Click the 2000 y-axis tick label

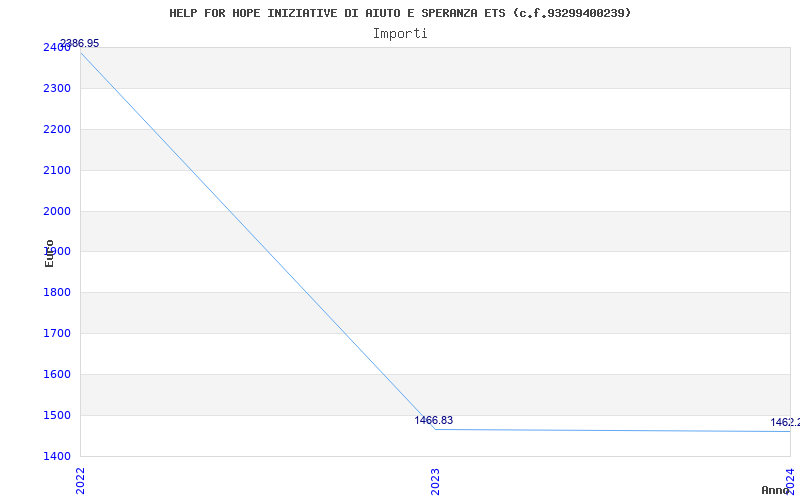pyautogui.click(x=57, y=211)
